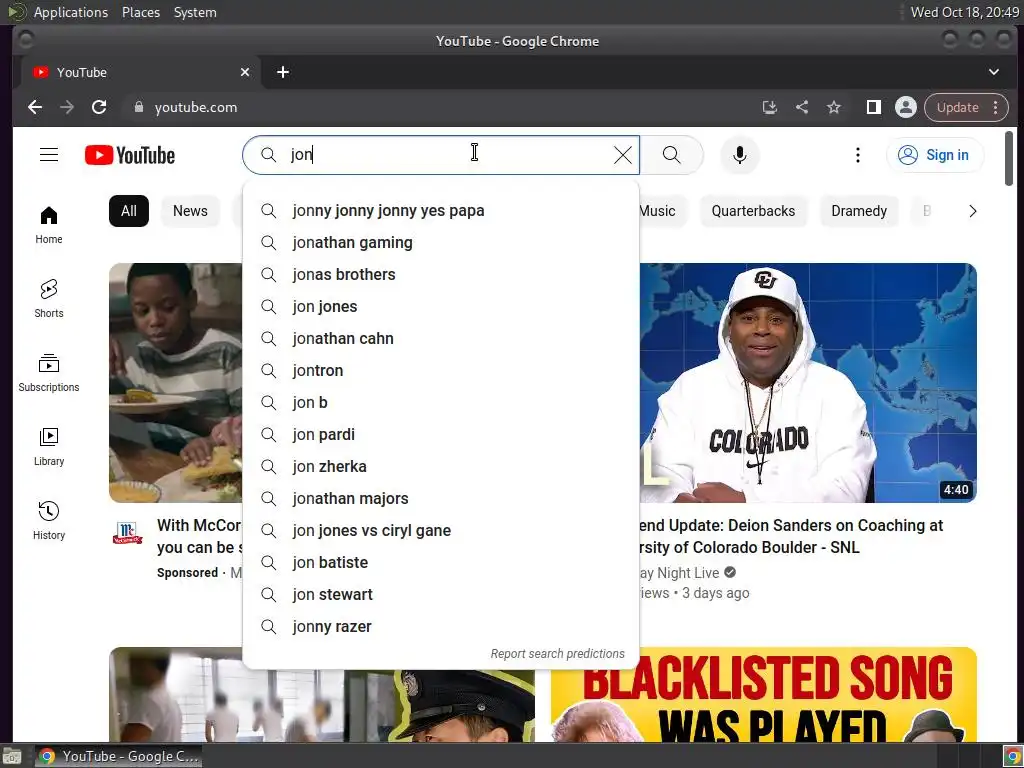Choose suggestion jon jones vs ciryl gane
Image resolution: width=1024 pixels, height=768 pixels.
point(441,531)
